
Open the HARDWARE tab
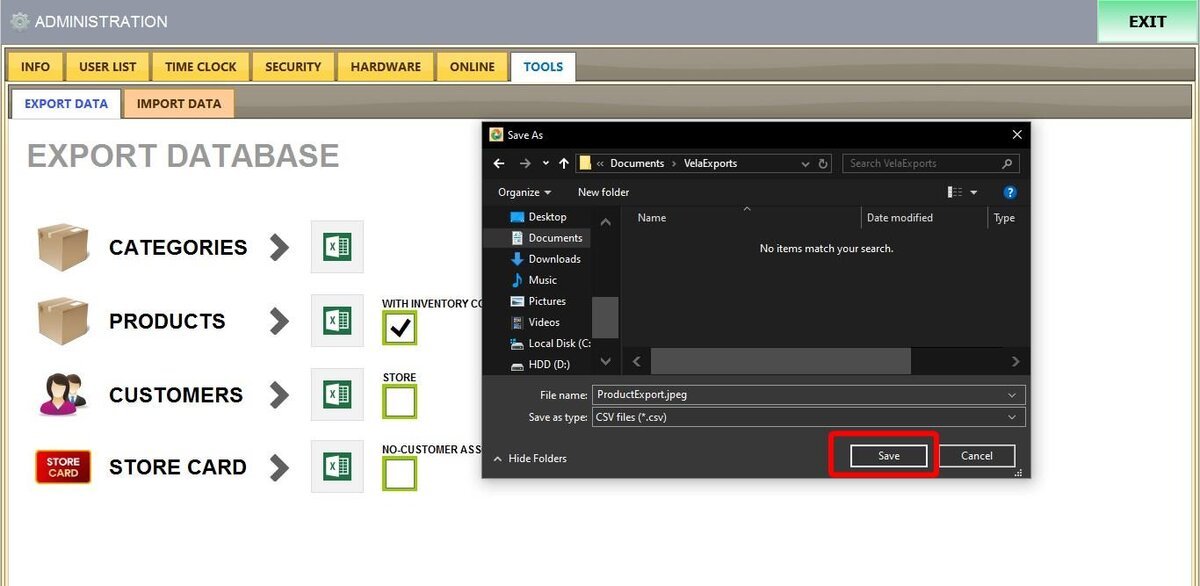coord(386,67)
